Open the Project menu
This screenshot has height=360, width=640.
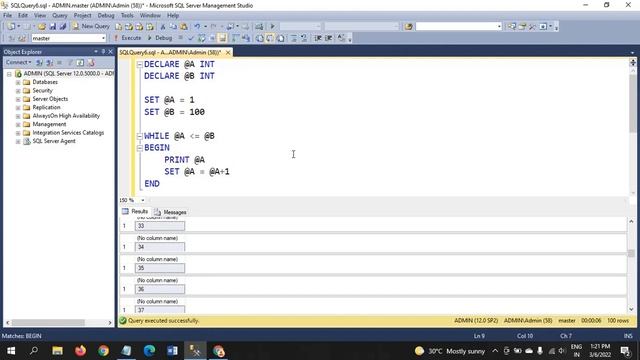click(x=82, y=16)
